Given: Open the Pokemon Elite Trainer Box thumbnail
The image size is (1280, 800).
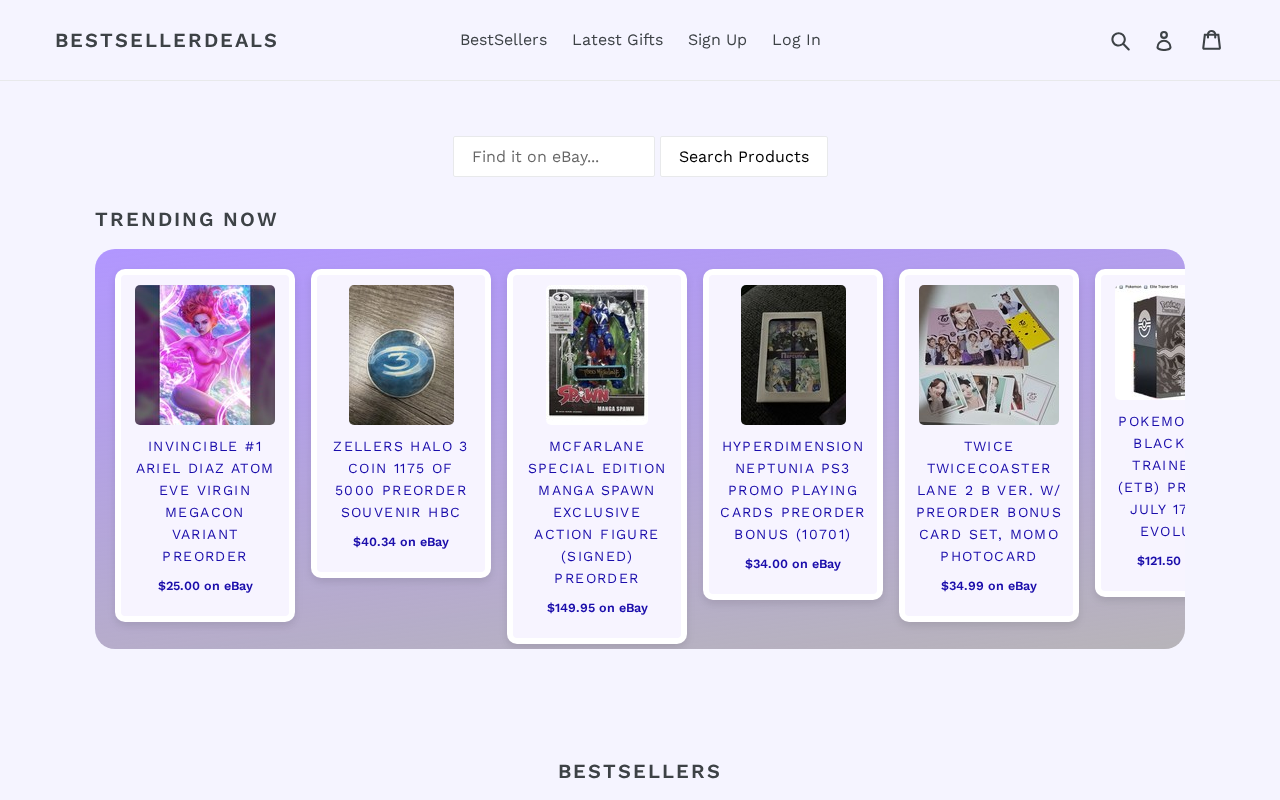Looking at the screenshot, I should pos(1150,340).
